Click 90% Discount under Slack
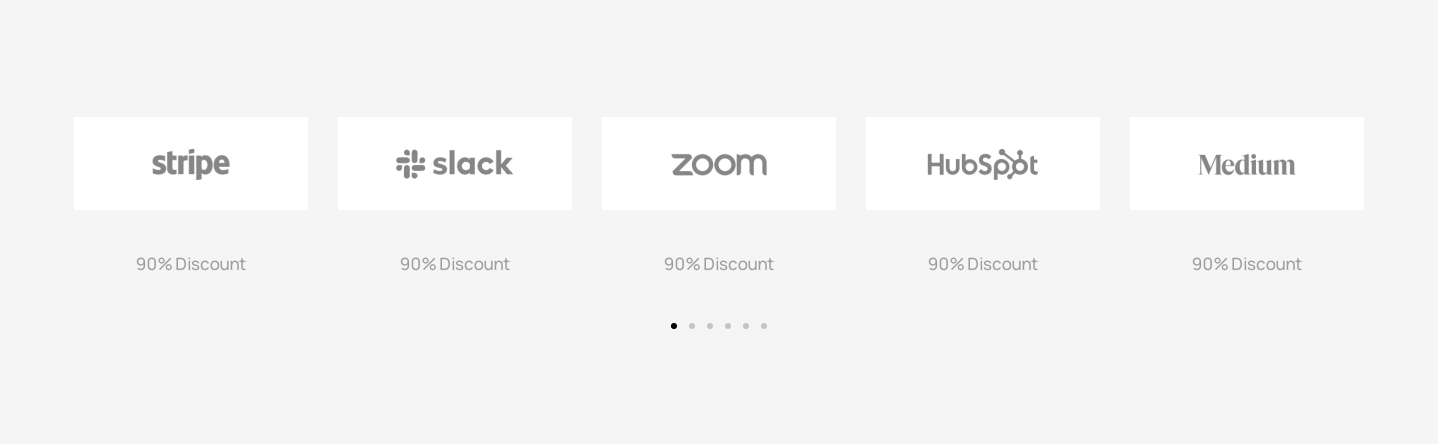Viewport: 1438px width, 444px height. (x=455, y=264)
